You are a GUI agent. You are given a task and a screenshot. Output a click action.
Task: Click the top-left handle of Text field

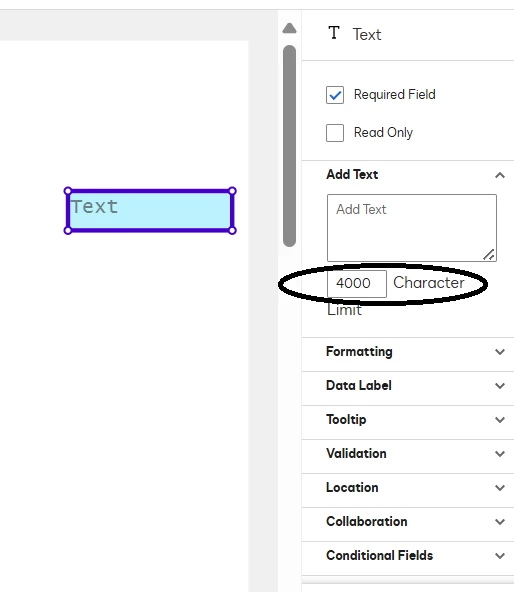(68, 191)
